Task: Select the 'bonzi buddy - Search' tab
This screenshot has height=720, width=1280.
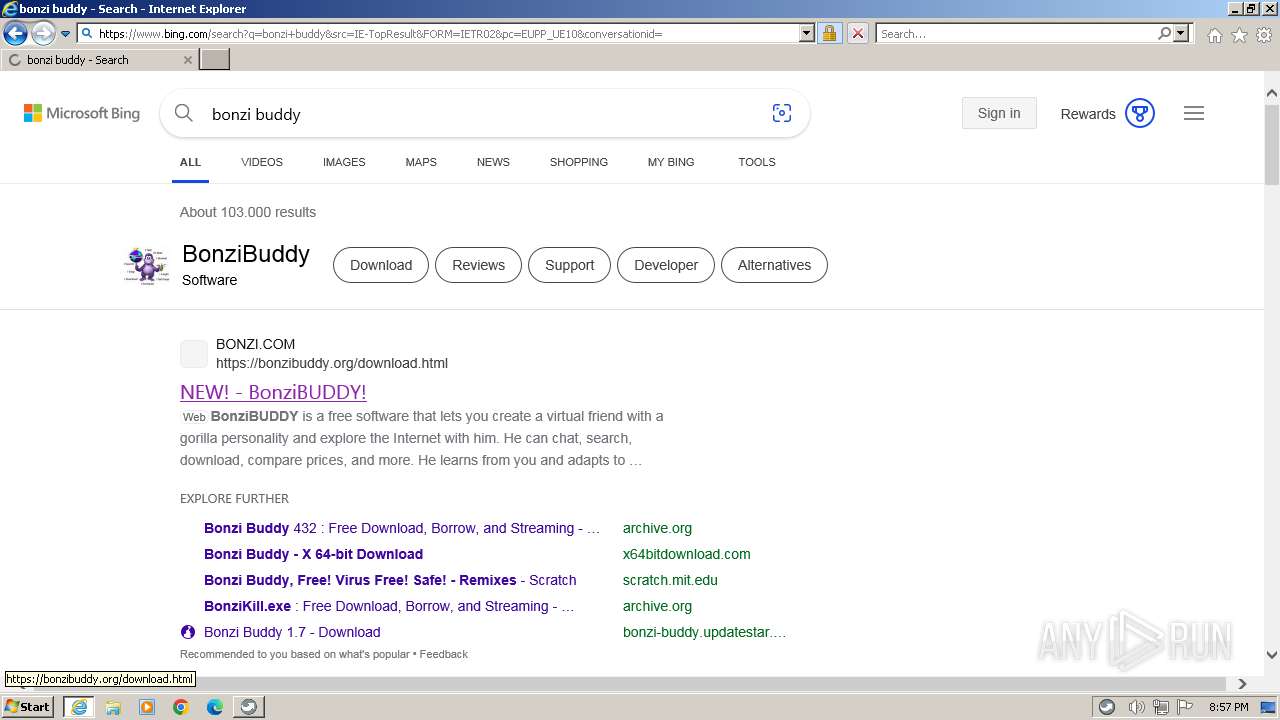Action: pos(99,60)
